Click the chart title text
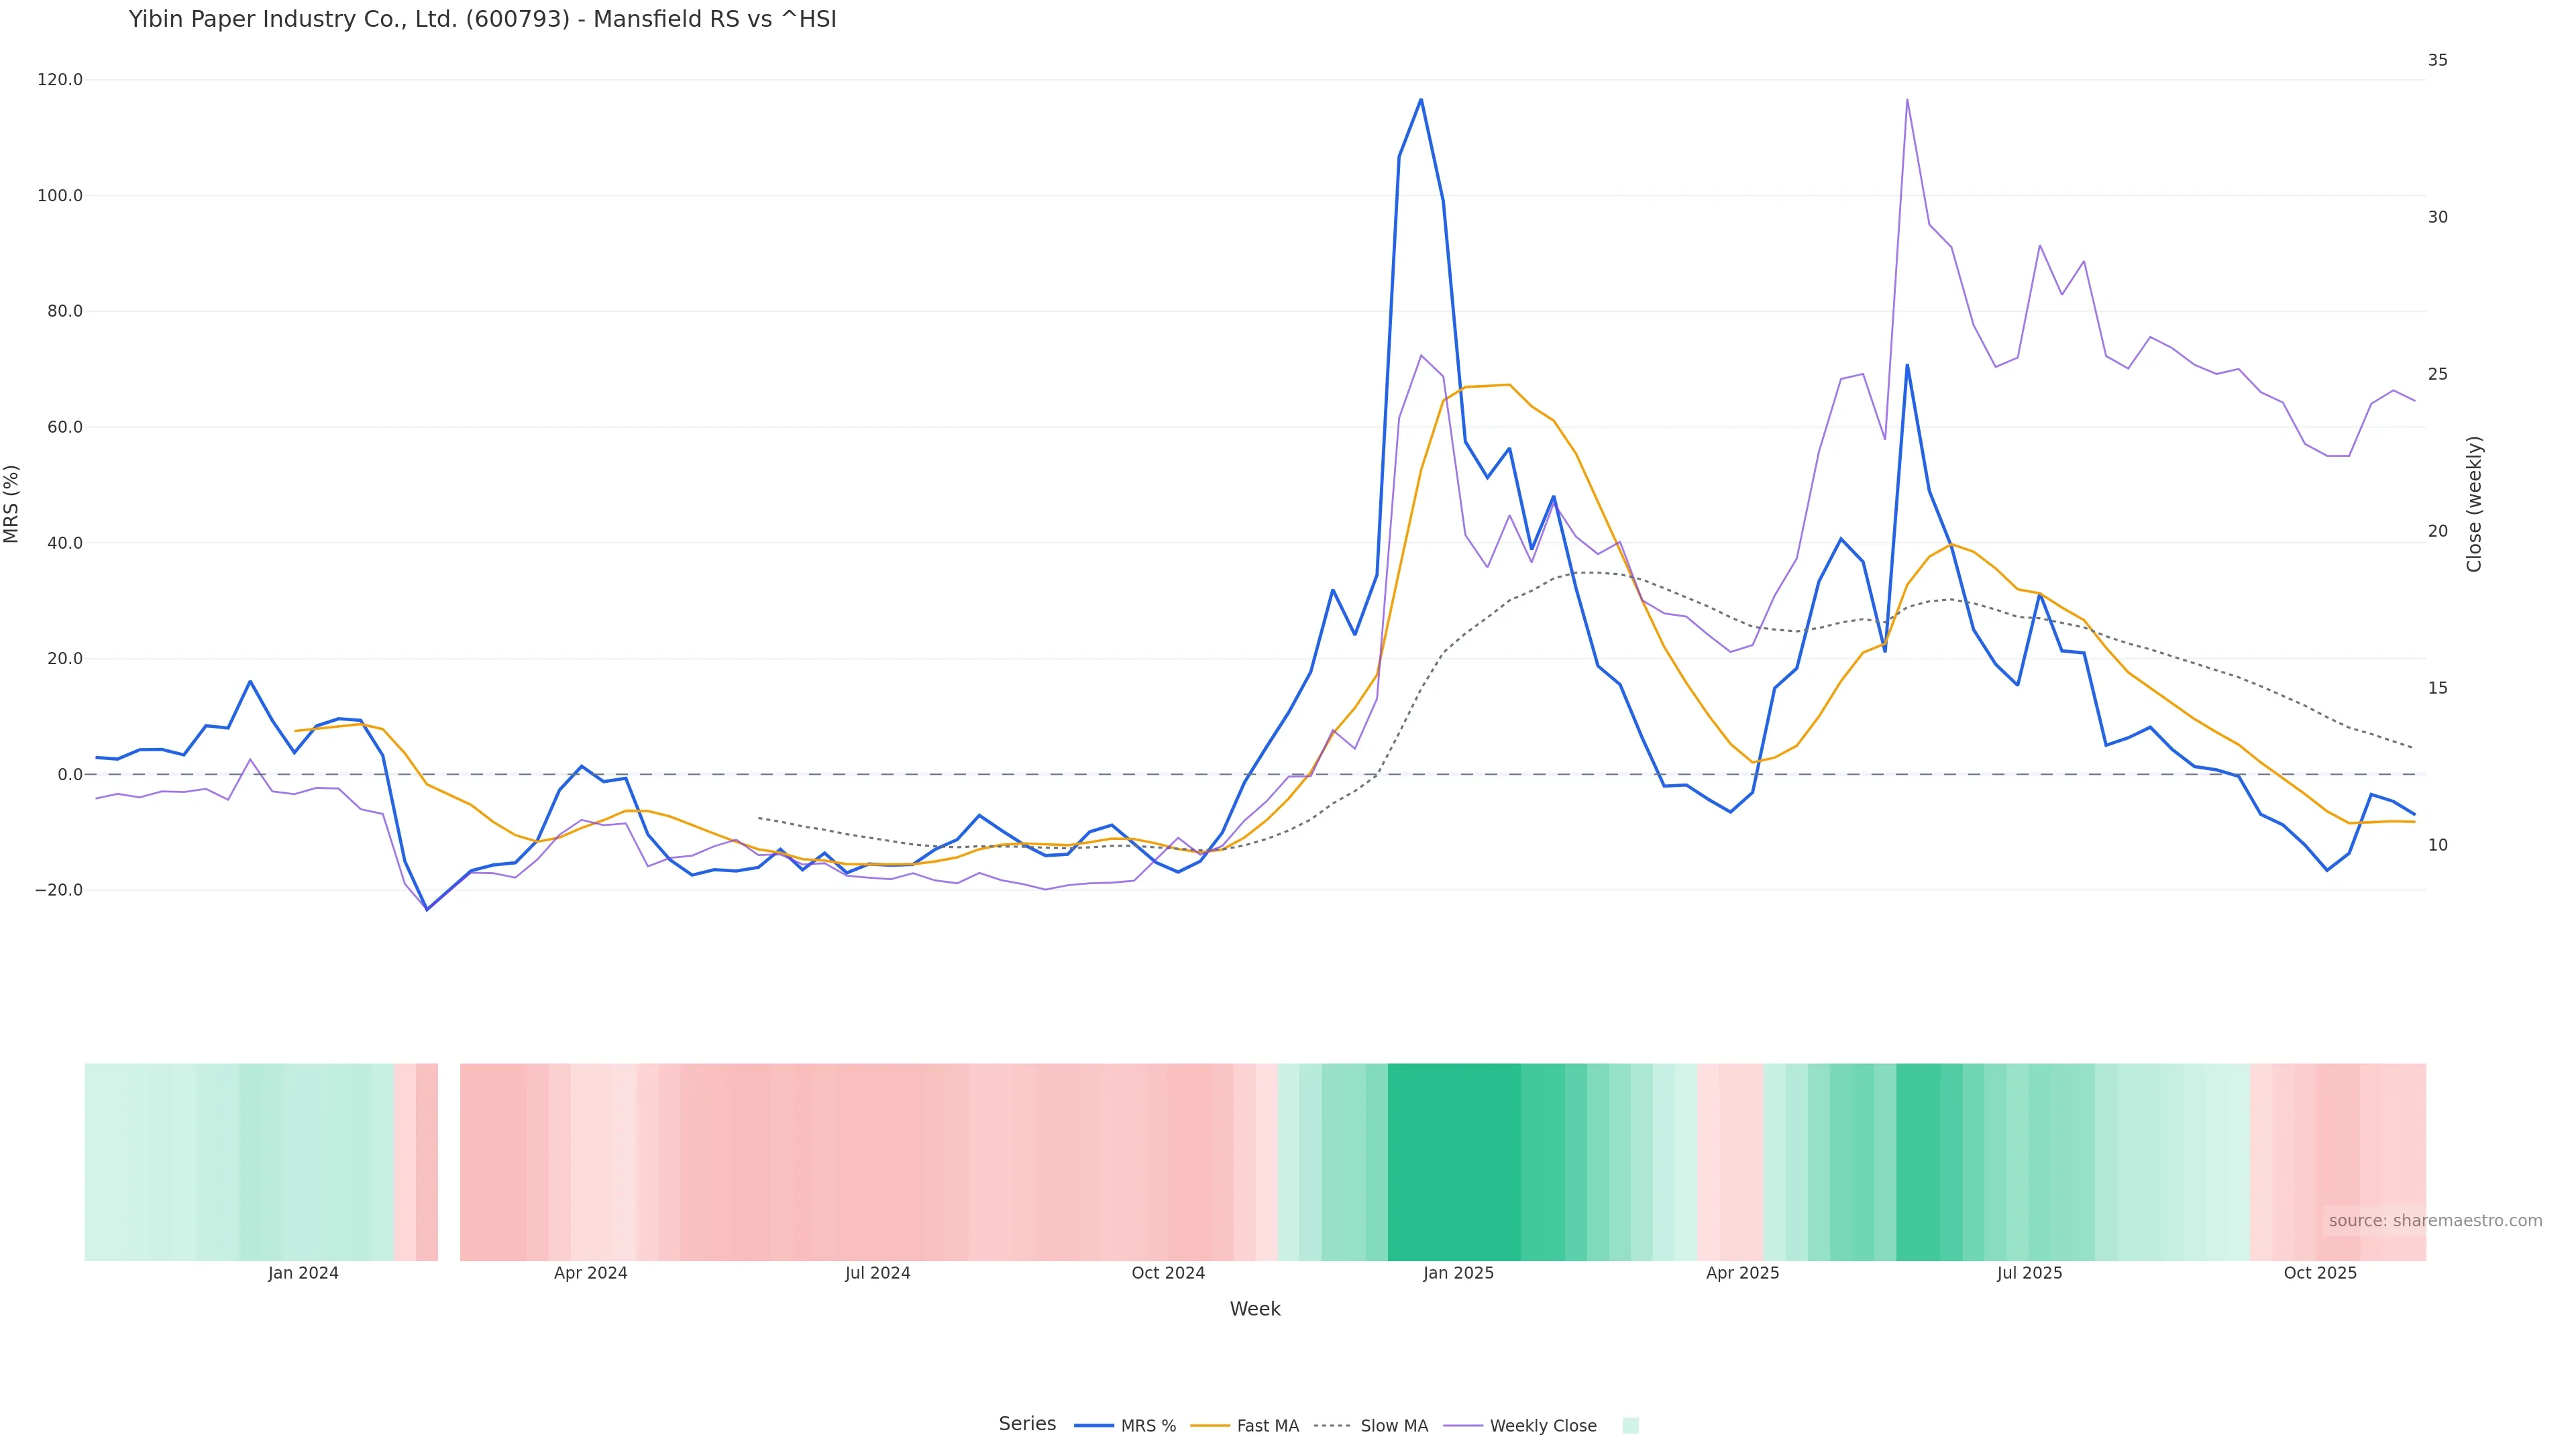The height and width of the screenshot is (1449, 2576). point(482,19)
